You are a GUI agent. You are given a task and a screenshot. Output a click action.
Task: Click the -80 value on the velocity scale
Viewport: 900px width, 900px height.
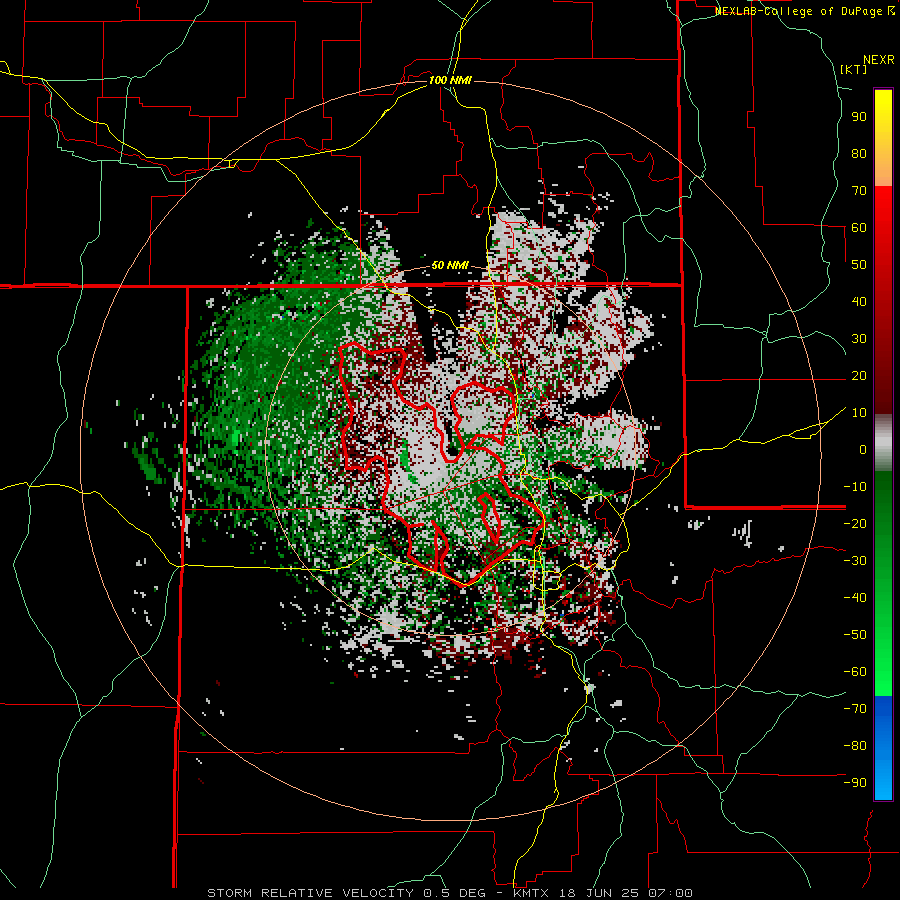(855, 746)
